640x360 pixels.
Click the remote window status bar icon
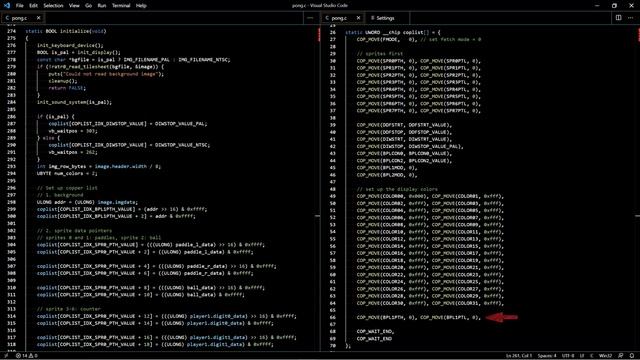[6, 356]
